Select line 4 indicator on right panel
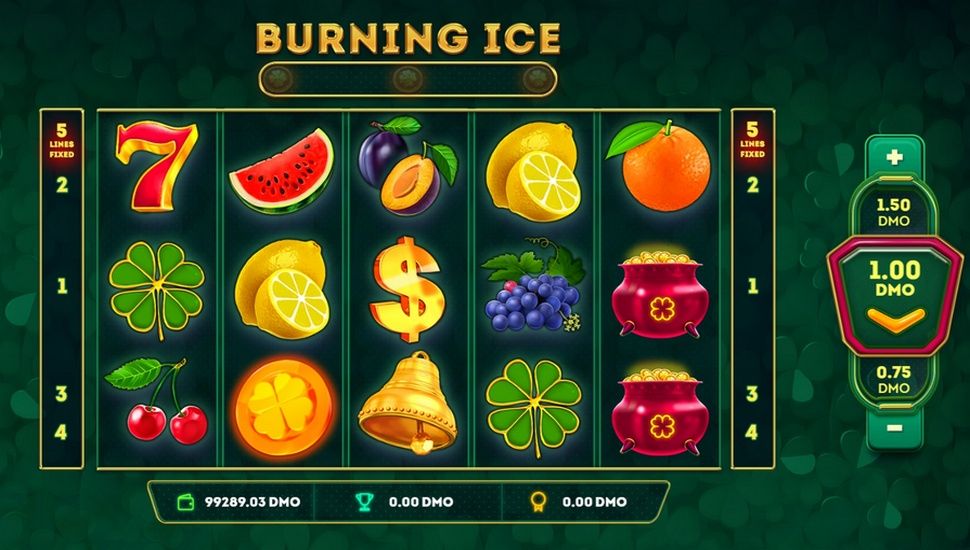The height and width of the screenshot is (550, 970). (752, 431)
